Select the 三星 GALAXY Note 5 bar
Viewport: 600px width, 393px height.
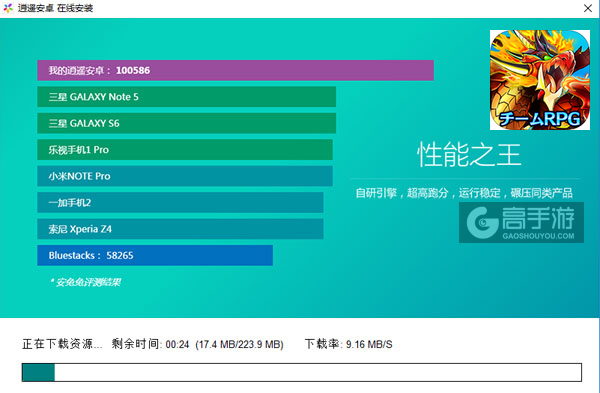pyautogui.click(x=186, y=97)
